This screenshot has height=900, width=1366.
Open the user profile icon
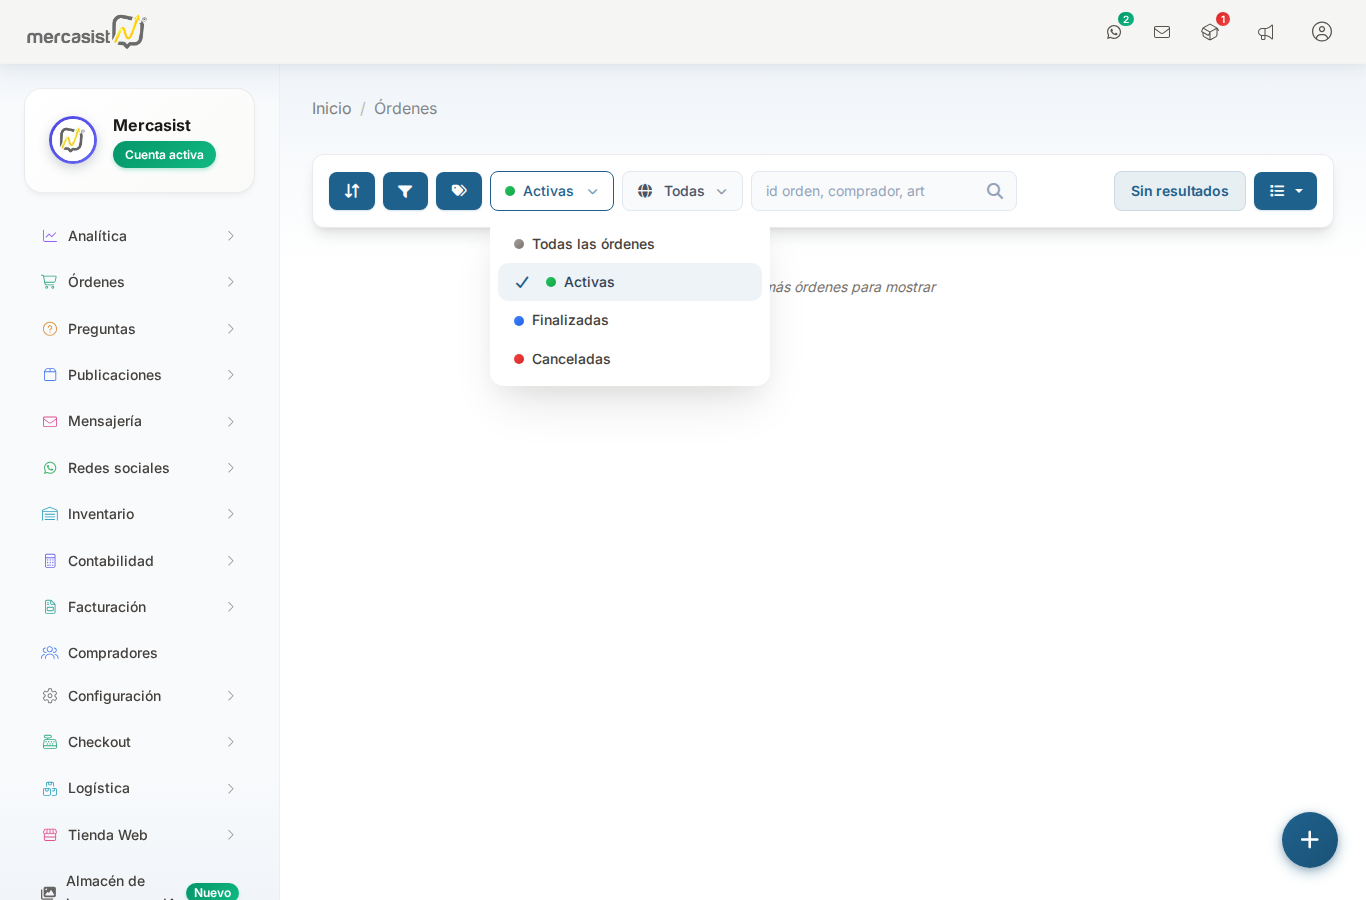pyautogui.click(x=1322, y=32)
